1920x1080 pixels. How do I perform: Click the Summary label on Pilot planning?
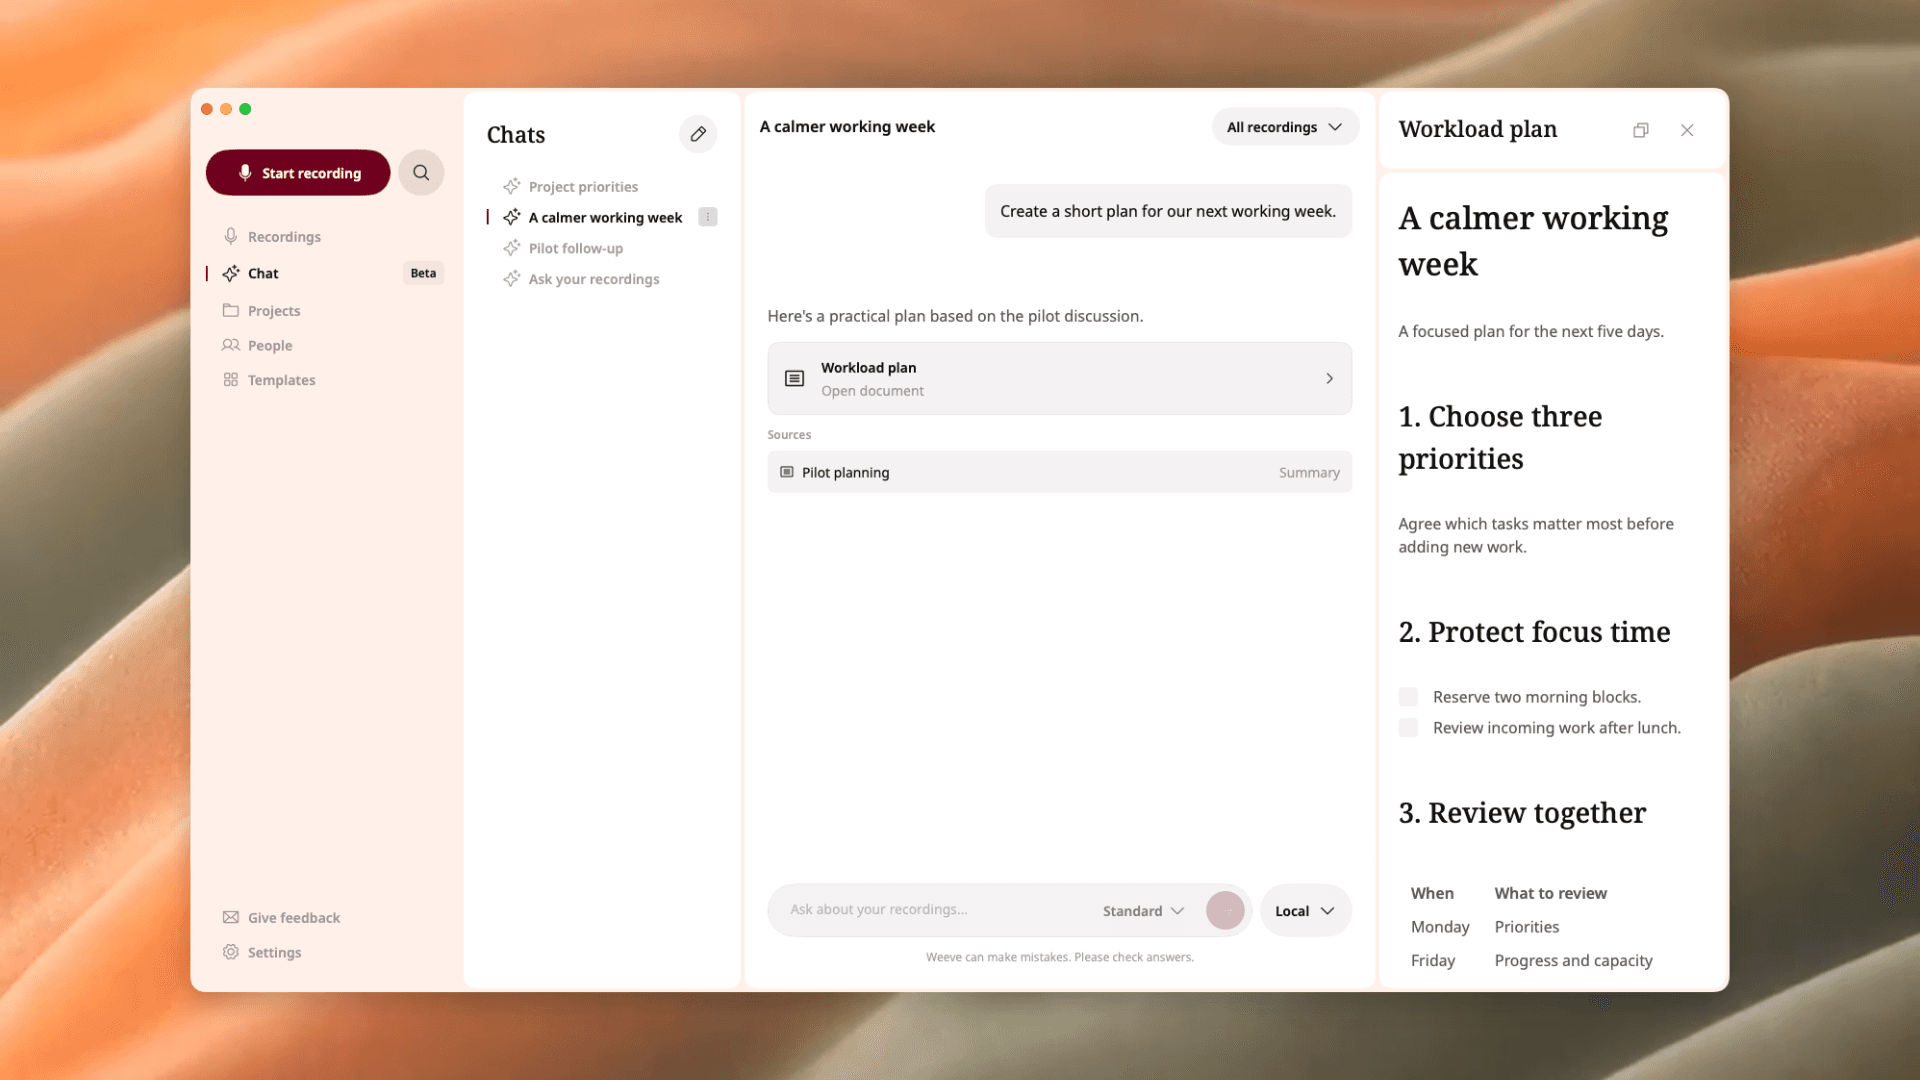point(1309,472)
